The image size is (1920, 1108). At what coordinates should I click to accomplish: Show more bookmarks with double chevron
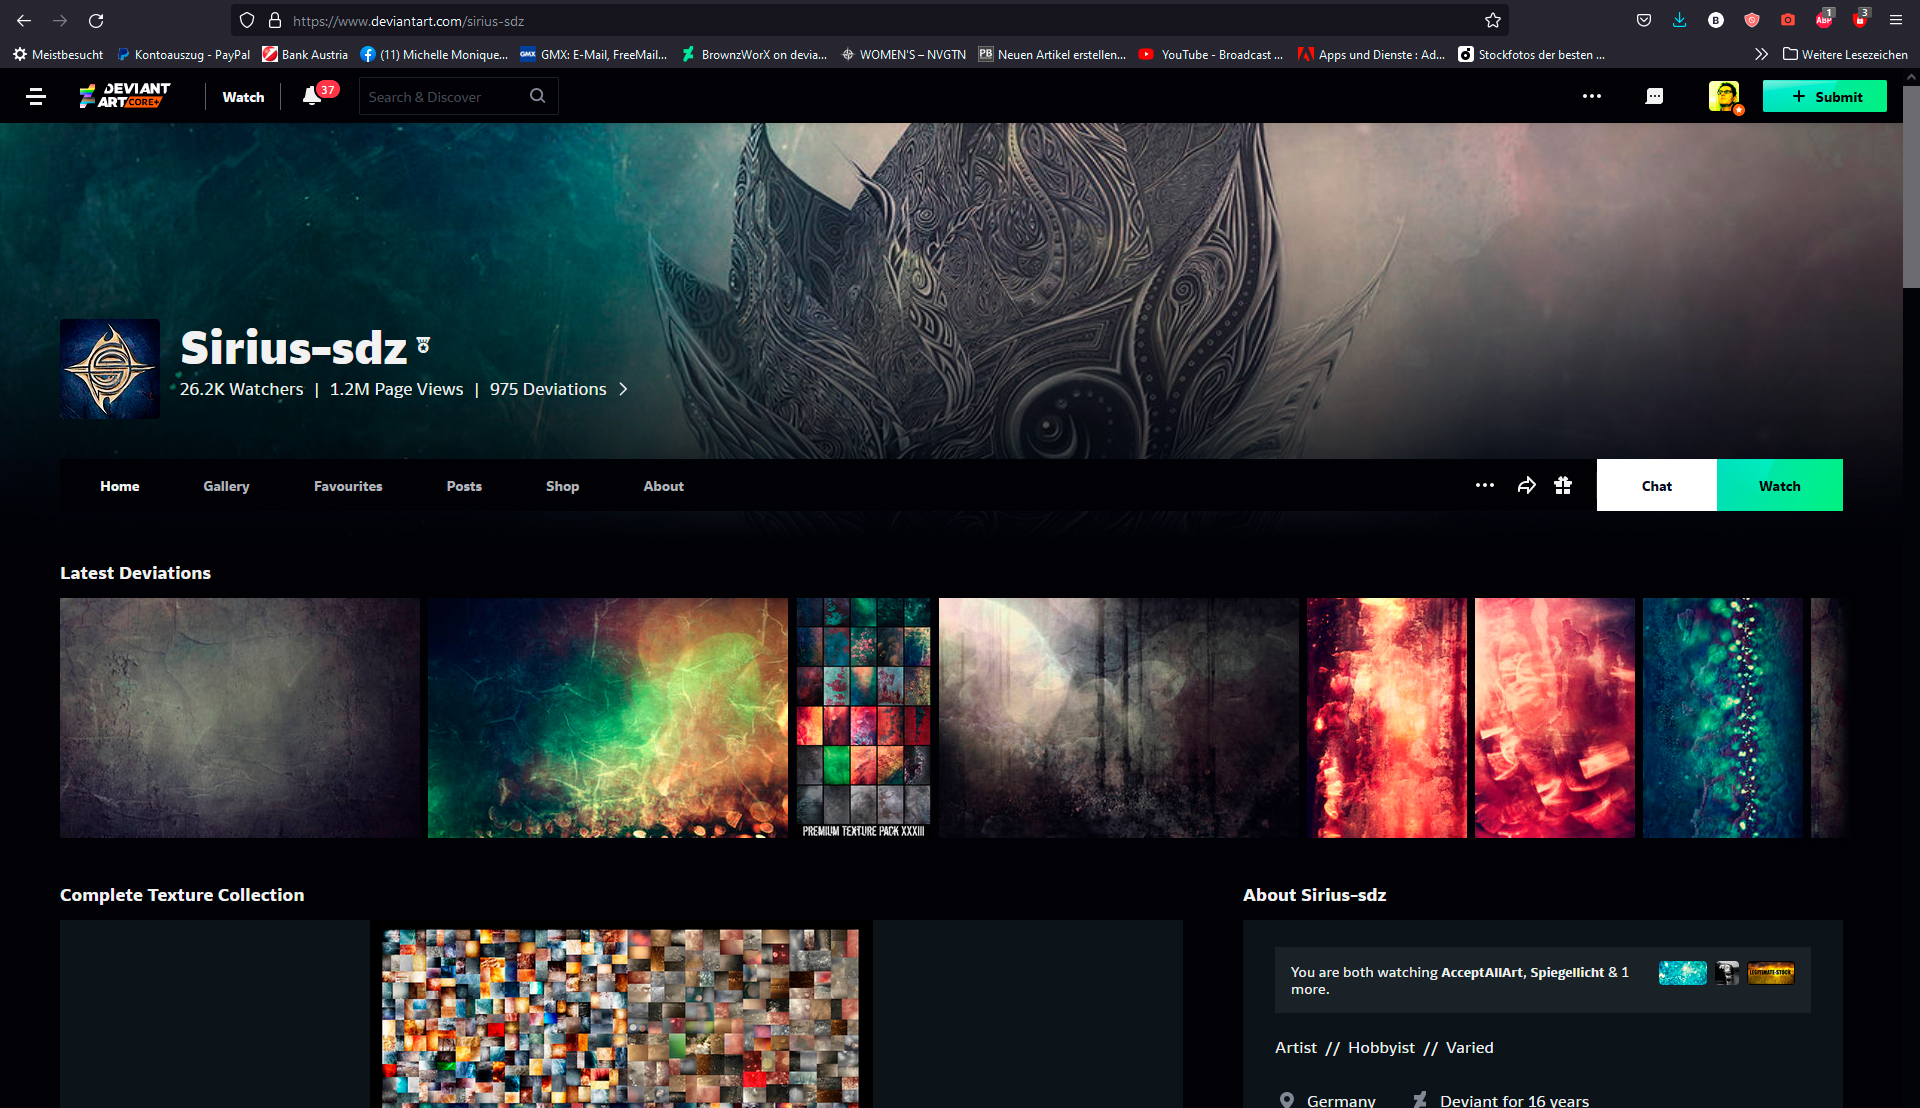1761,54
